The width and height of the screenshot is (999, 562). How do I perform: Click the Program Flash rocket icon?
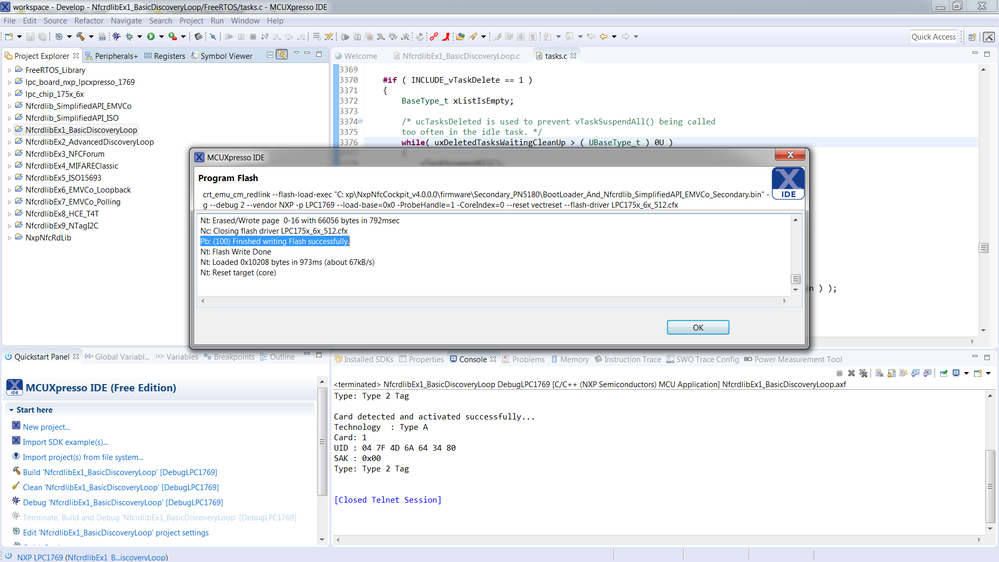click(473, 37)
